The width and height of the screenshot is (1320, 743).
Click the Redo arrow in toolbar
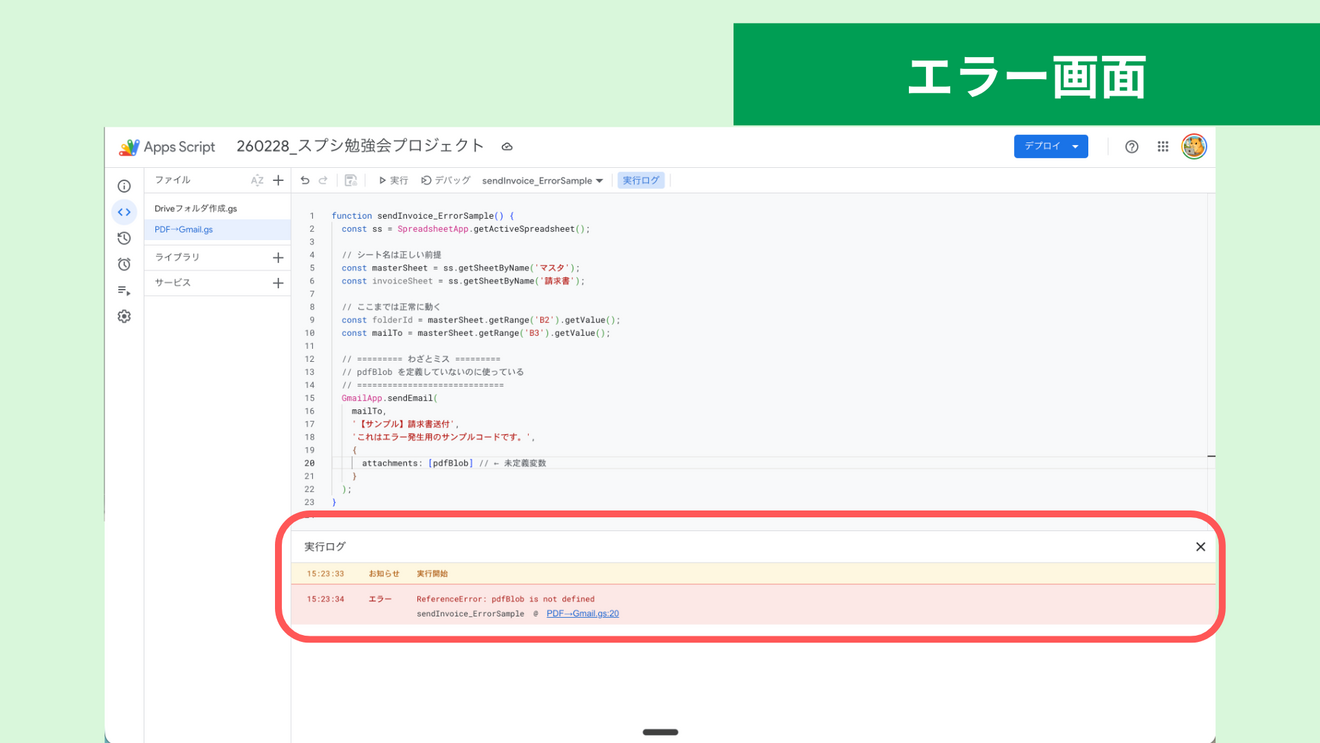323,181
